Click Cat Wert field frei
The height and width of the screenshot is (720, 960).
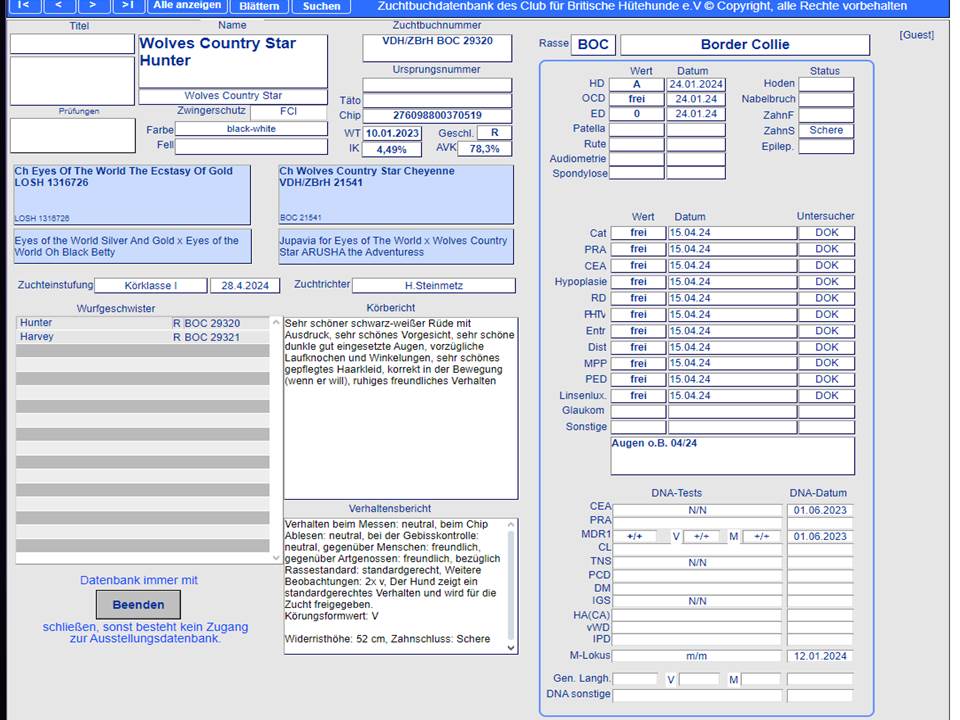(638, 233)
